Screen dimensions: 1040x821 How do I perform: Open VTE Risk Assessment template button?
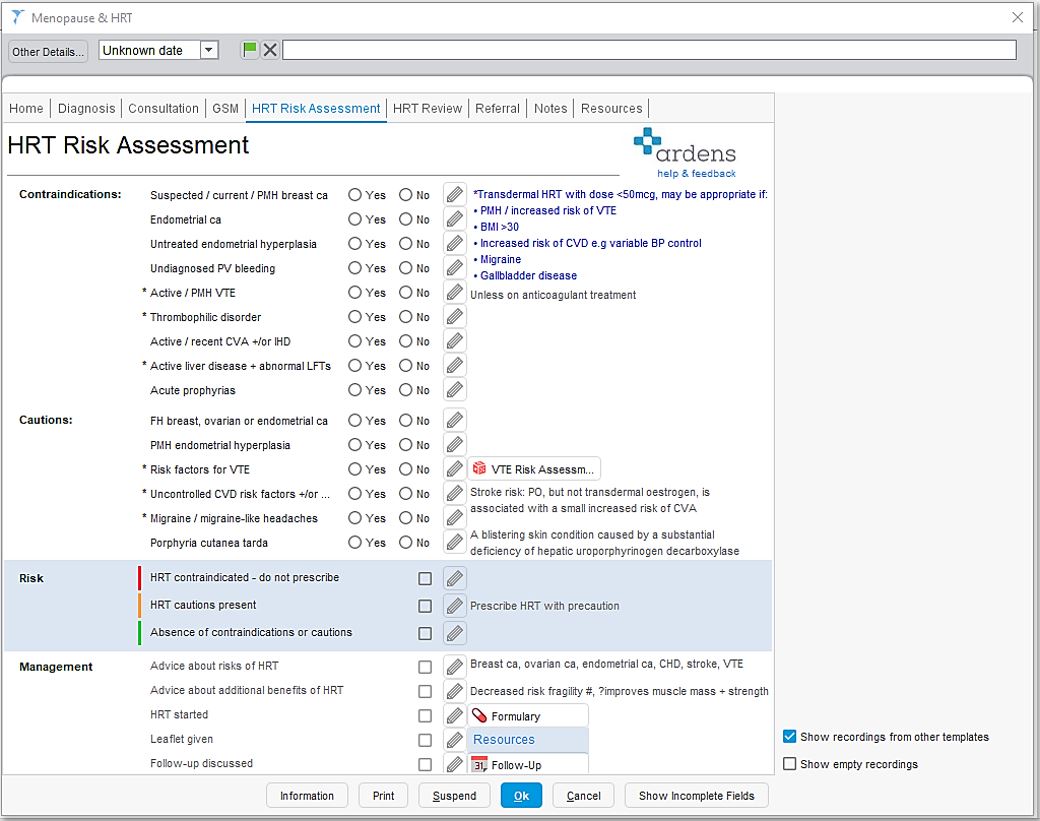tap(535, 469)
